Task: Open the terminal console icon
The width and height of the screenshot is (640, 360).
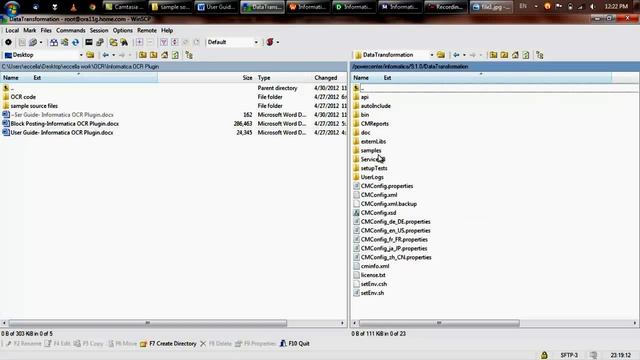Action: click(89, 42)
